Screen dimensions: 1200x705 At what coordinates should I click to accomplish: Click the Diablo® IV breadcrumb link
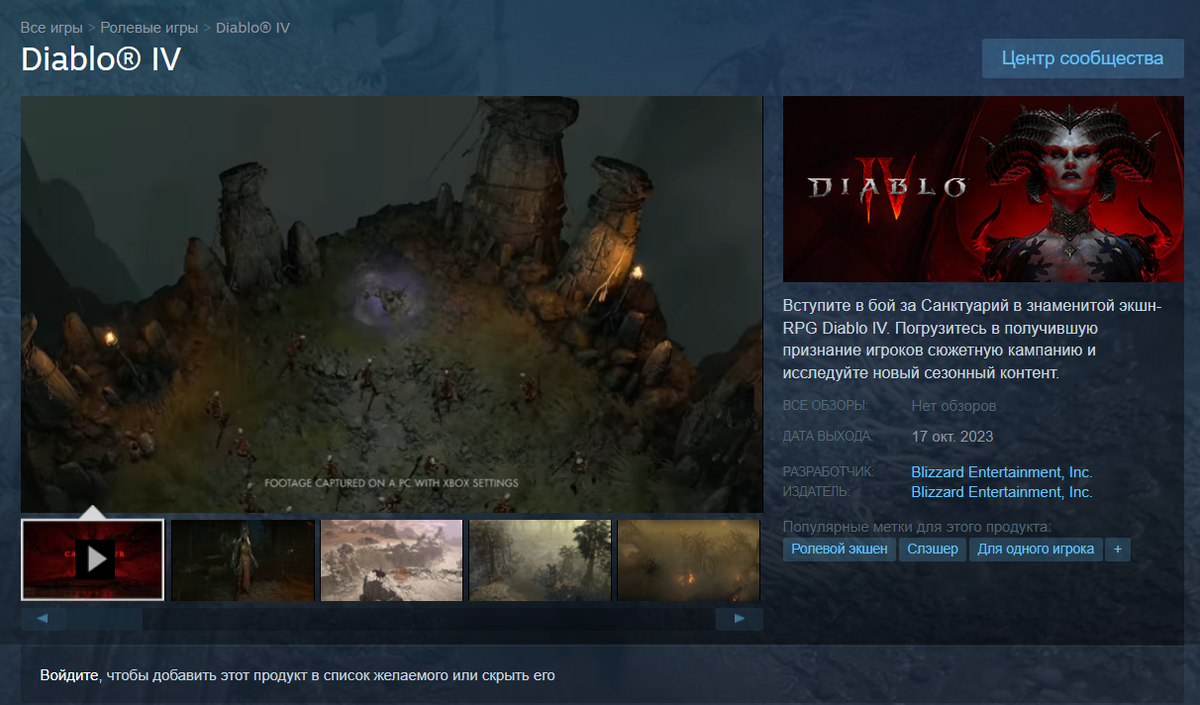coord(253,27)
